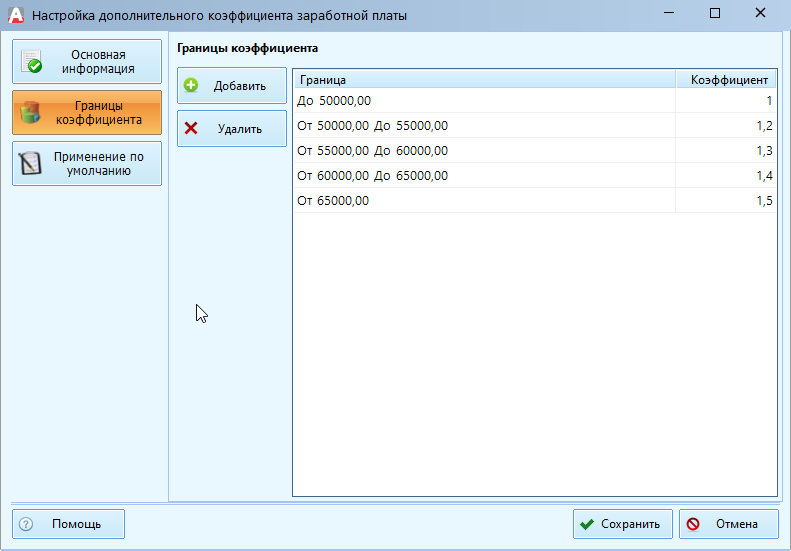Switch to Применение по умолчанию tab

(x=87, y=163)
